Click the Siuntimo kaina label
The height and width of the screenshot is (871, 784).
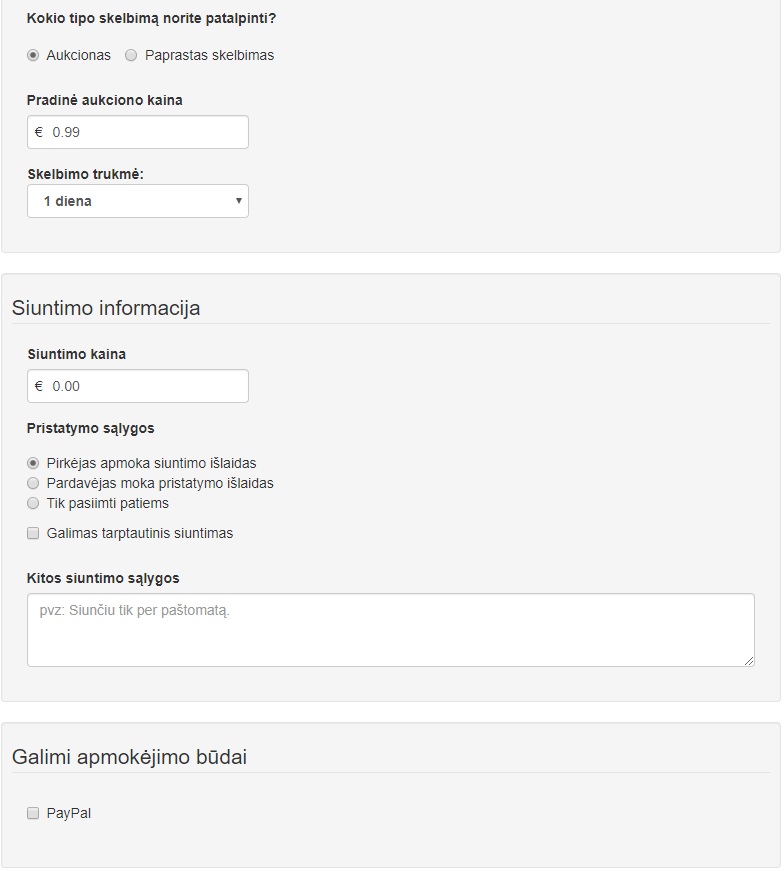[77, 354]
